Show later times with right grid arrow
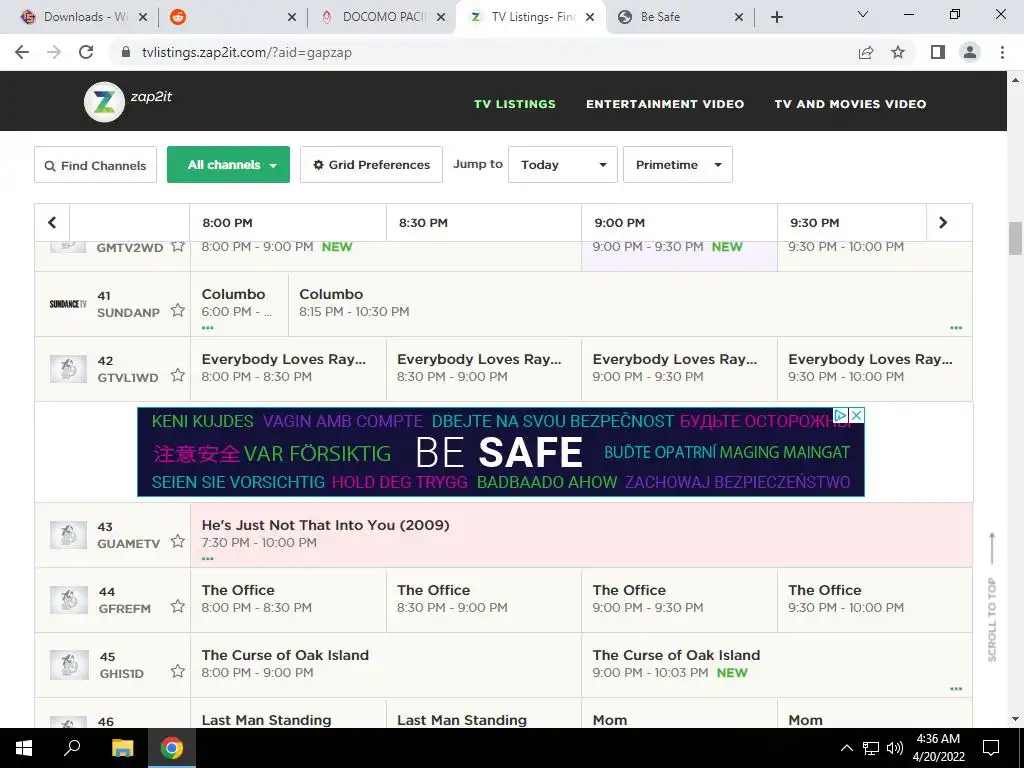The width and height of the screenshot is (1024, 768). pyautogui.click(x=943, y=223)
